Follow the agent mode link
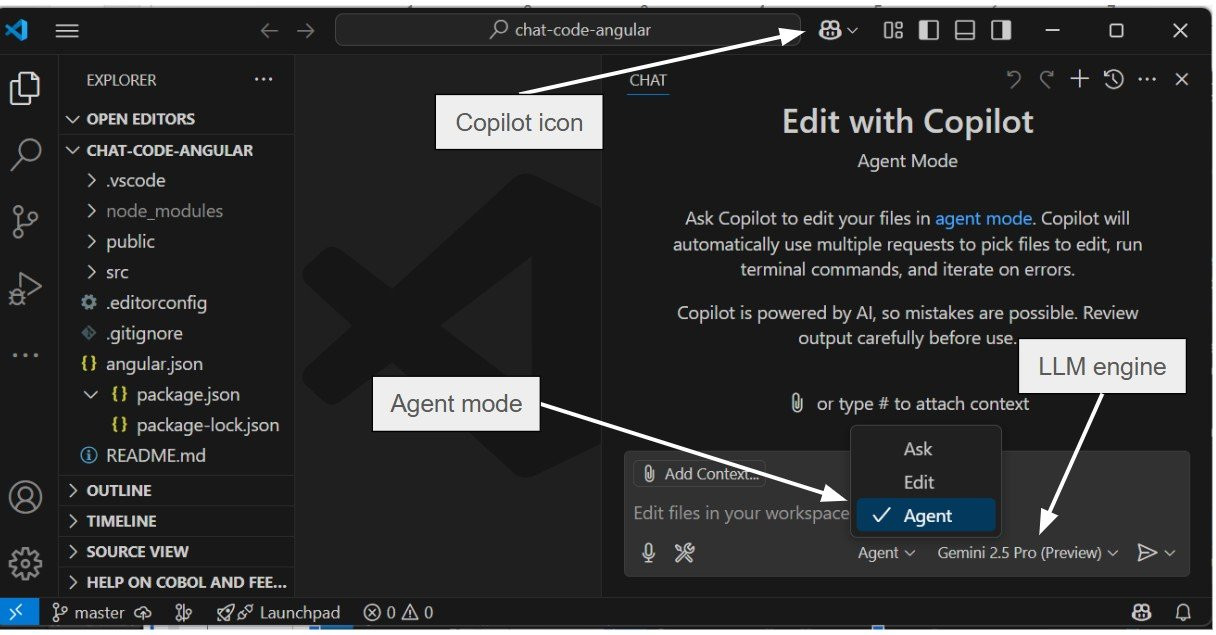Screen dimensions: 1216x635 pyautogui.click(x=984, y=218)
